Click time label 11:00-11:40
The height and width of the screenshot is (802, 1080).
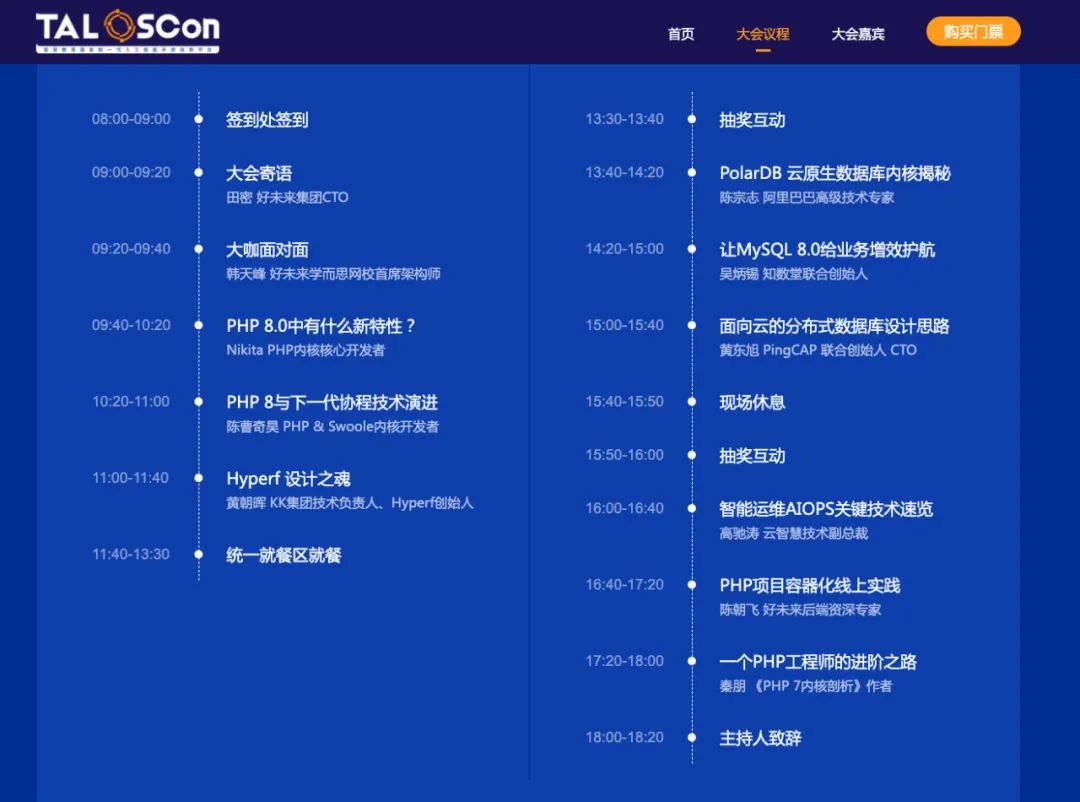pos(131,478)
